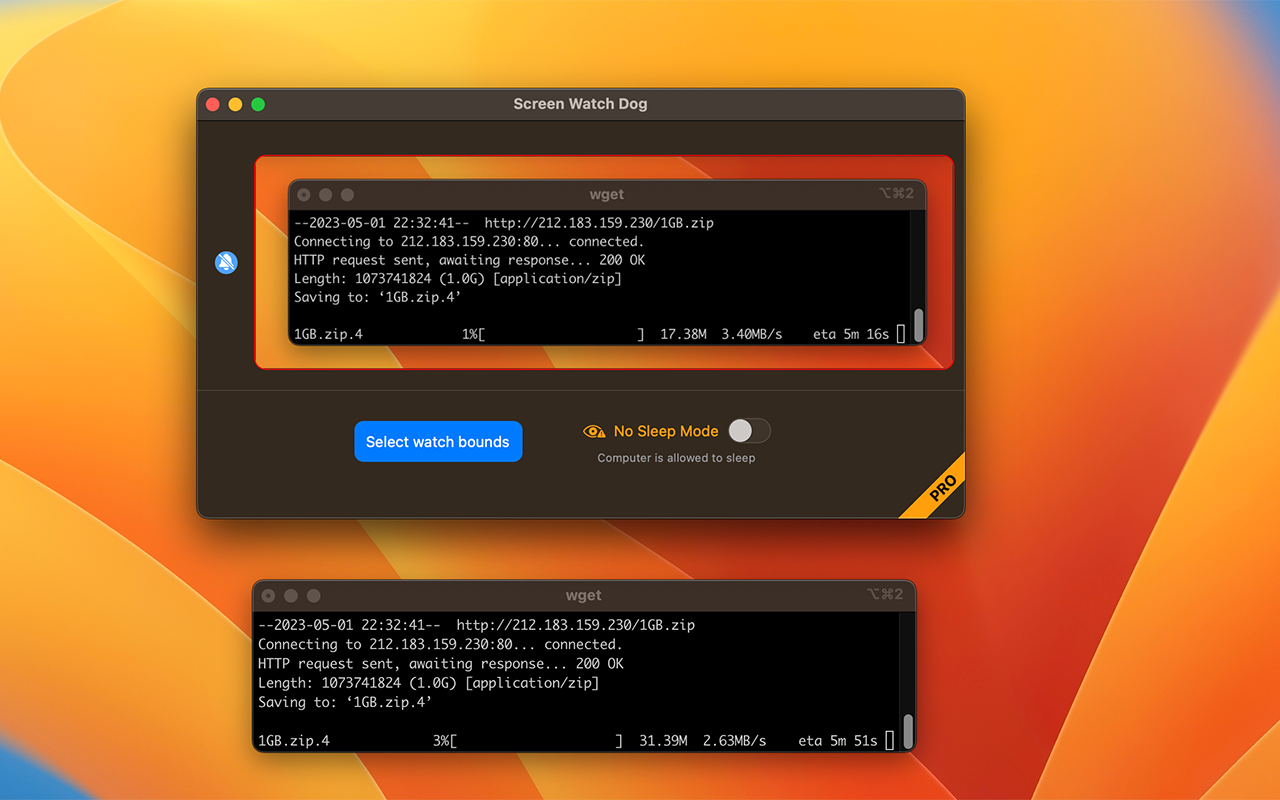
Task: Click the wget title in lower terminal window
Action: click(x=583, y=595)
